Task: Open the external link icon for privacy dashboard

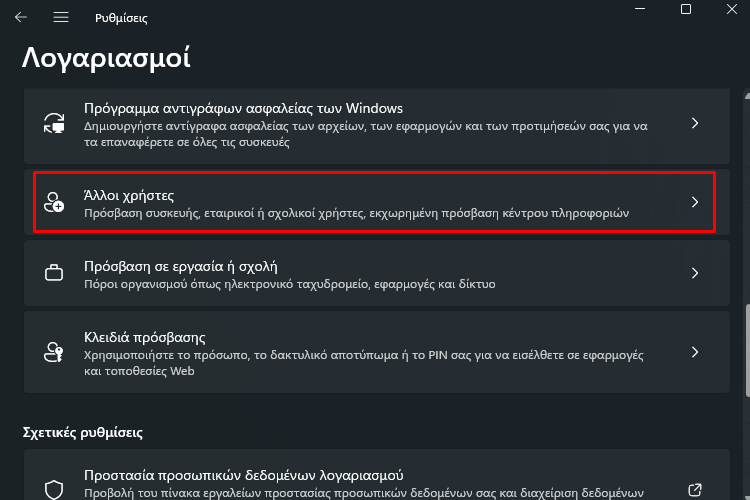Action: point(695,489)
